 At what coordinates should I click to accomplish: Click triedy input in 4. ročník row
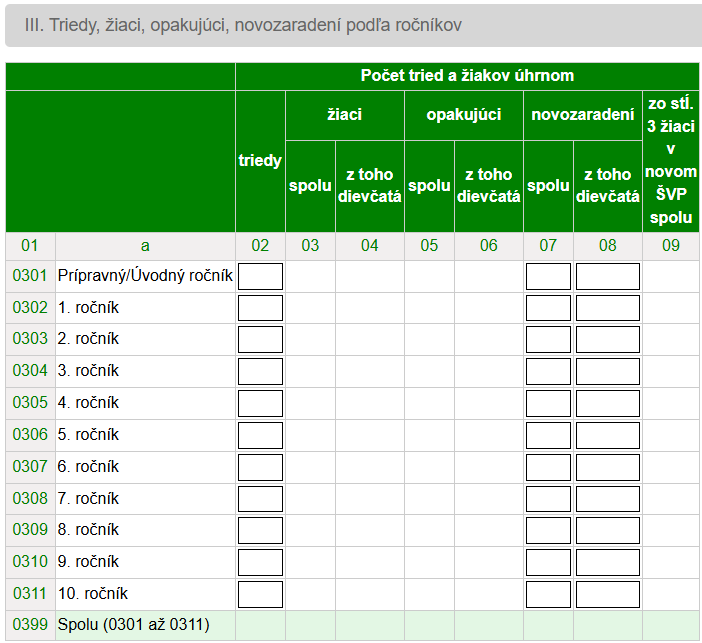click(x=260, y=403)
